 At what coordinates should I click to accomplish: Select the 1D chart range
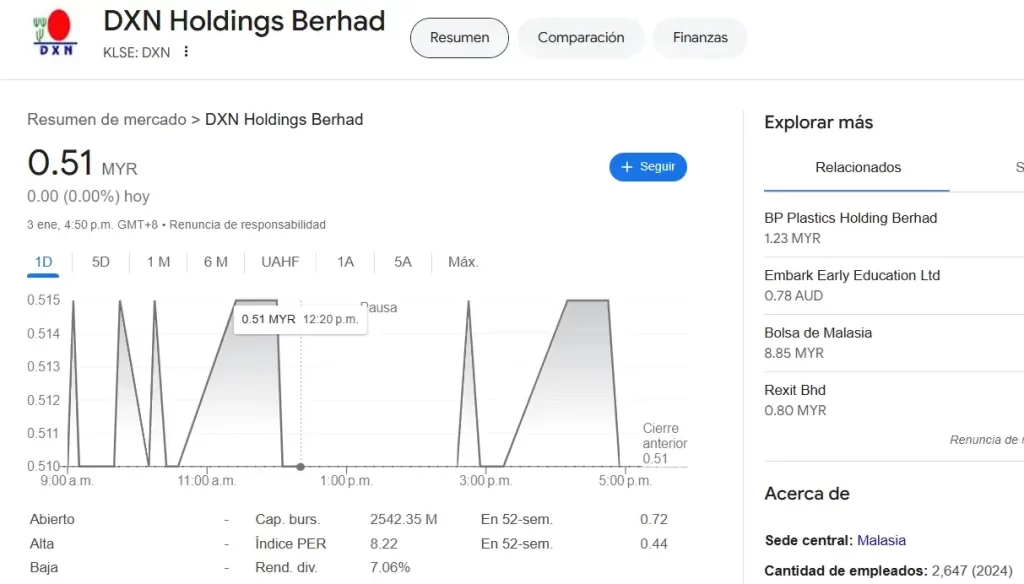(43, 262)
